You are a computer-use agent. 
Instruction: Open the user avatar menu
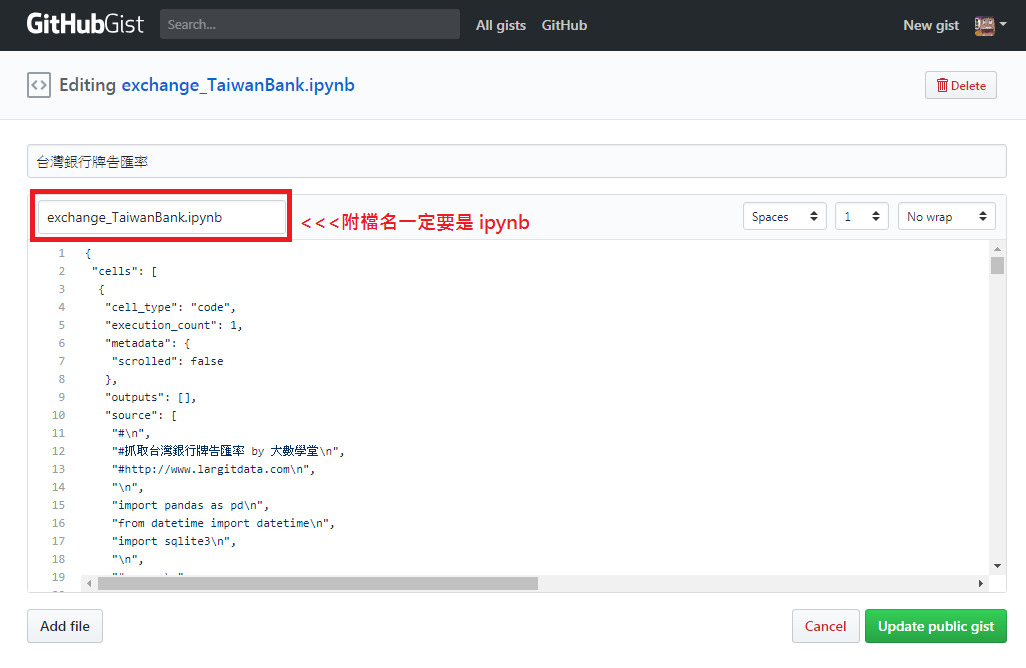pos(989,25)
